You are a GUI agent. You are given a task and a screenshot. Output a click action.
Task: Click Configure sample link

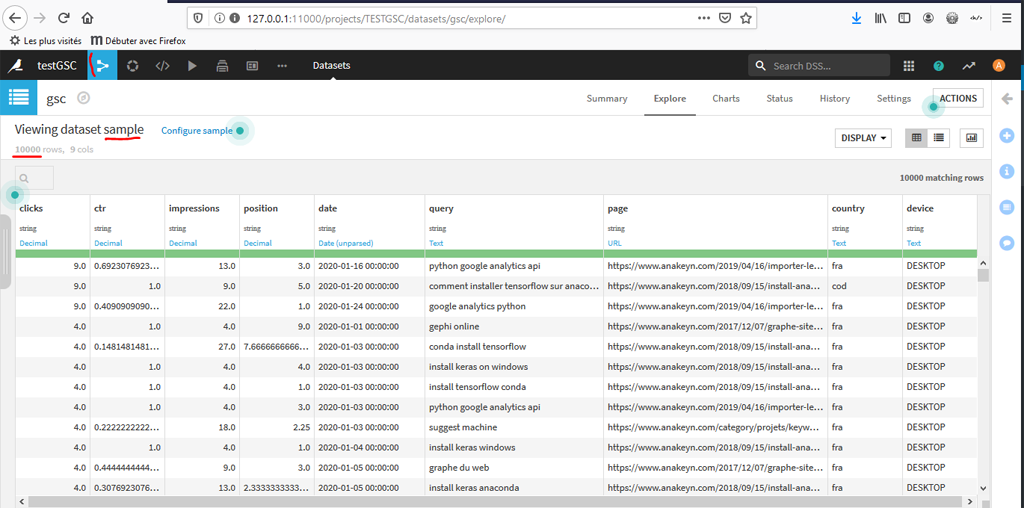(197, 131)
